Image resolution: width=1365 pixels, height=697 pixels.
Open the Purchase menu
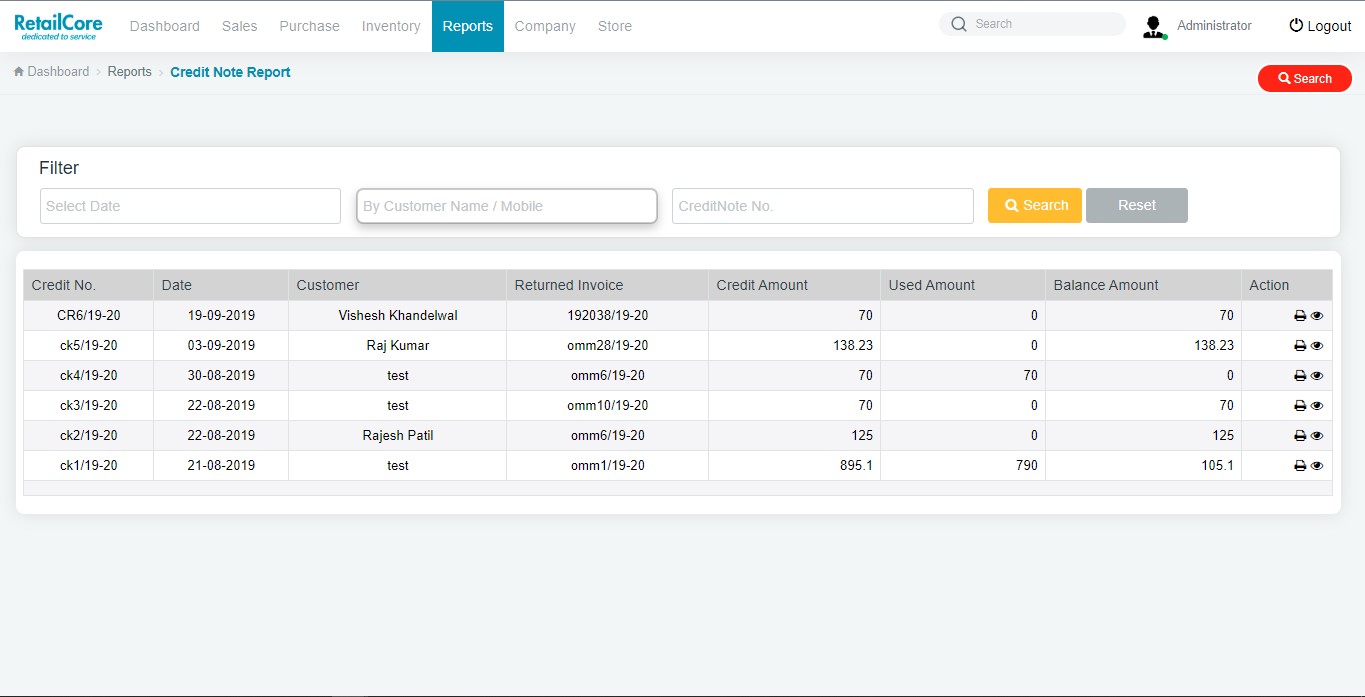pos(310,26)
